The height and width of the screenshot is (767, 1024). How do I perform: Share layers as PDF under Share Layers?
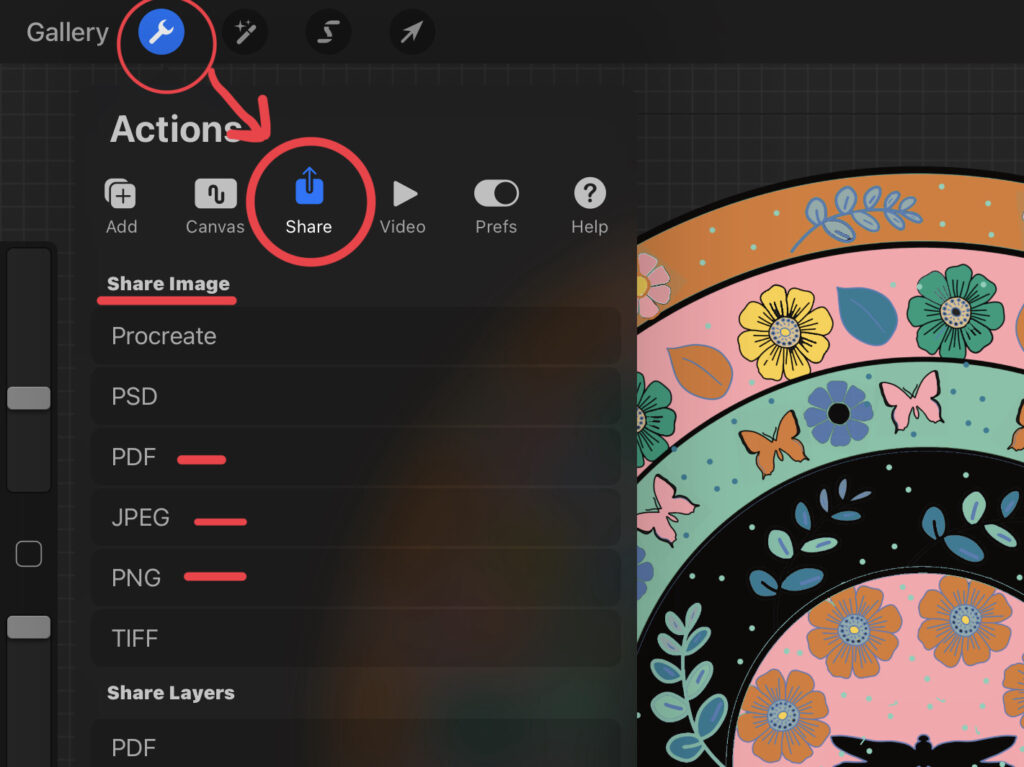pos(356,745)
